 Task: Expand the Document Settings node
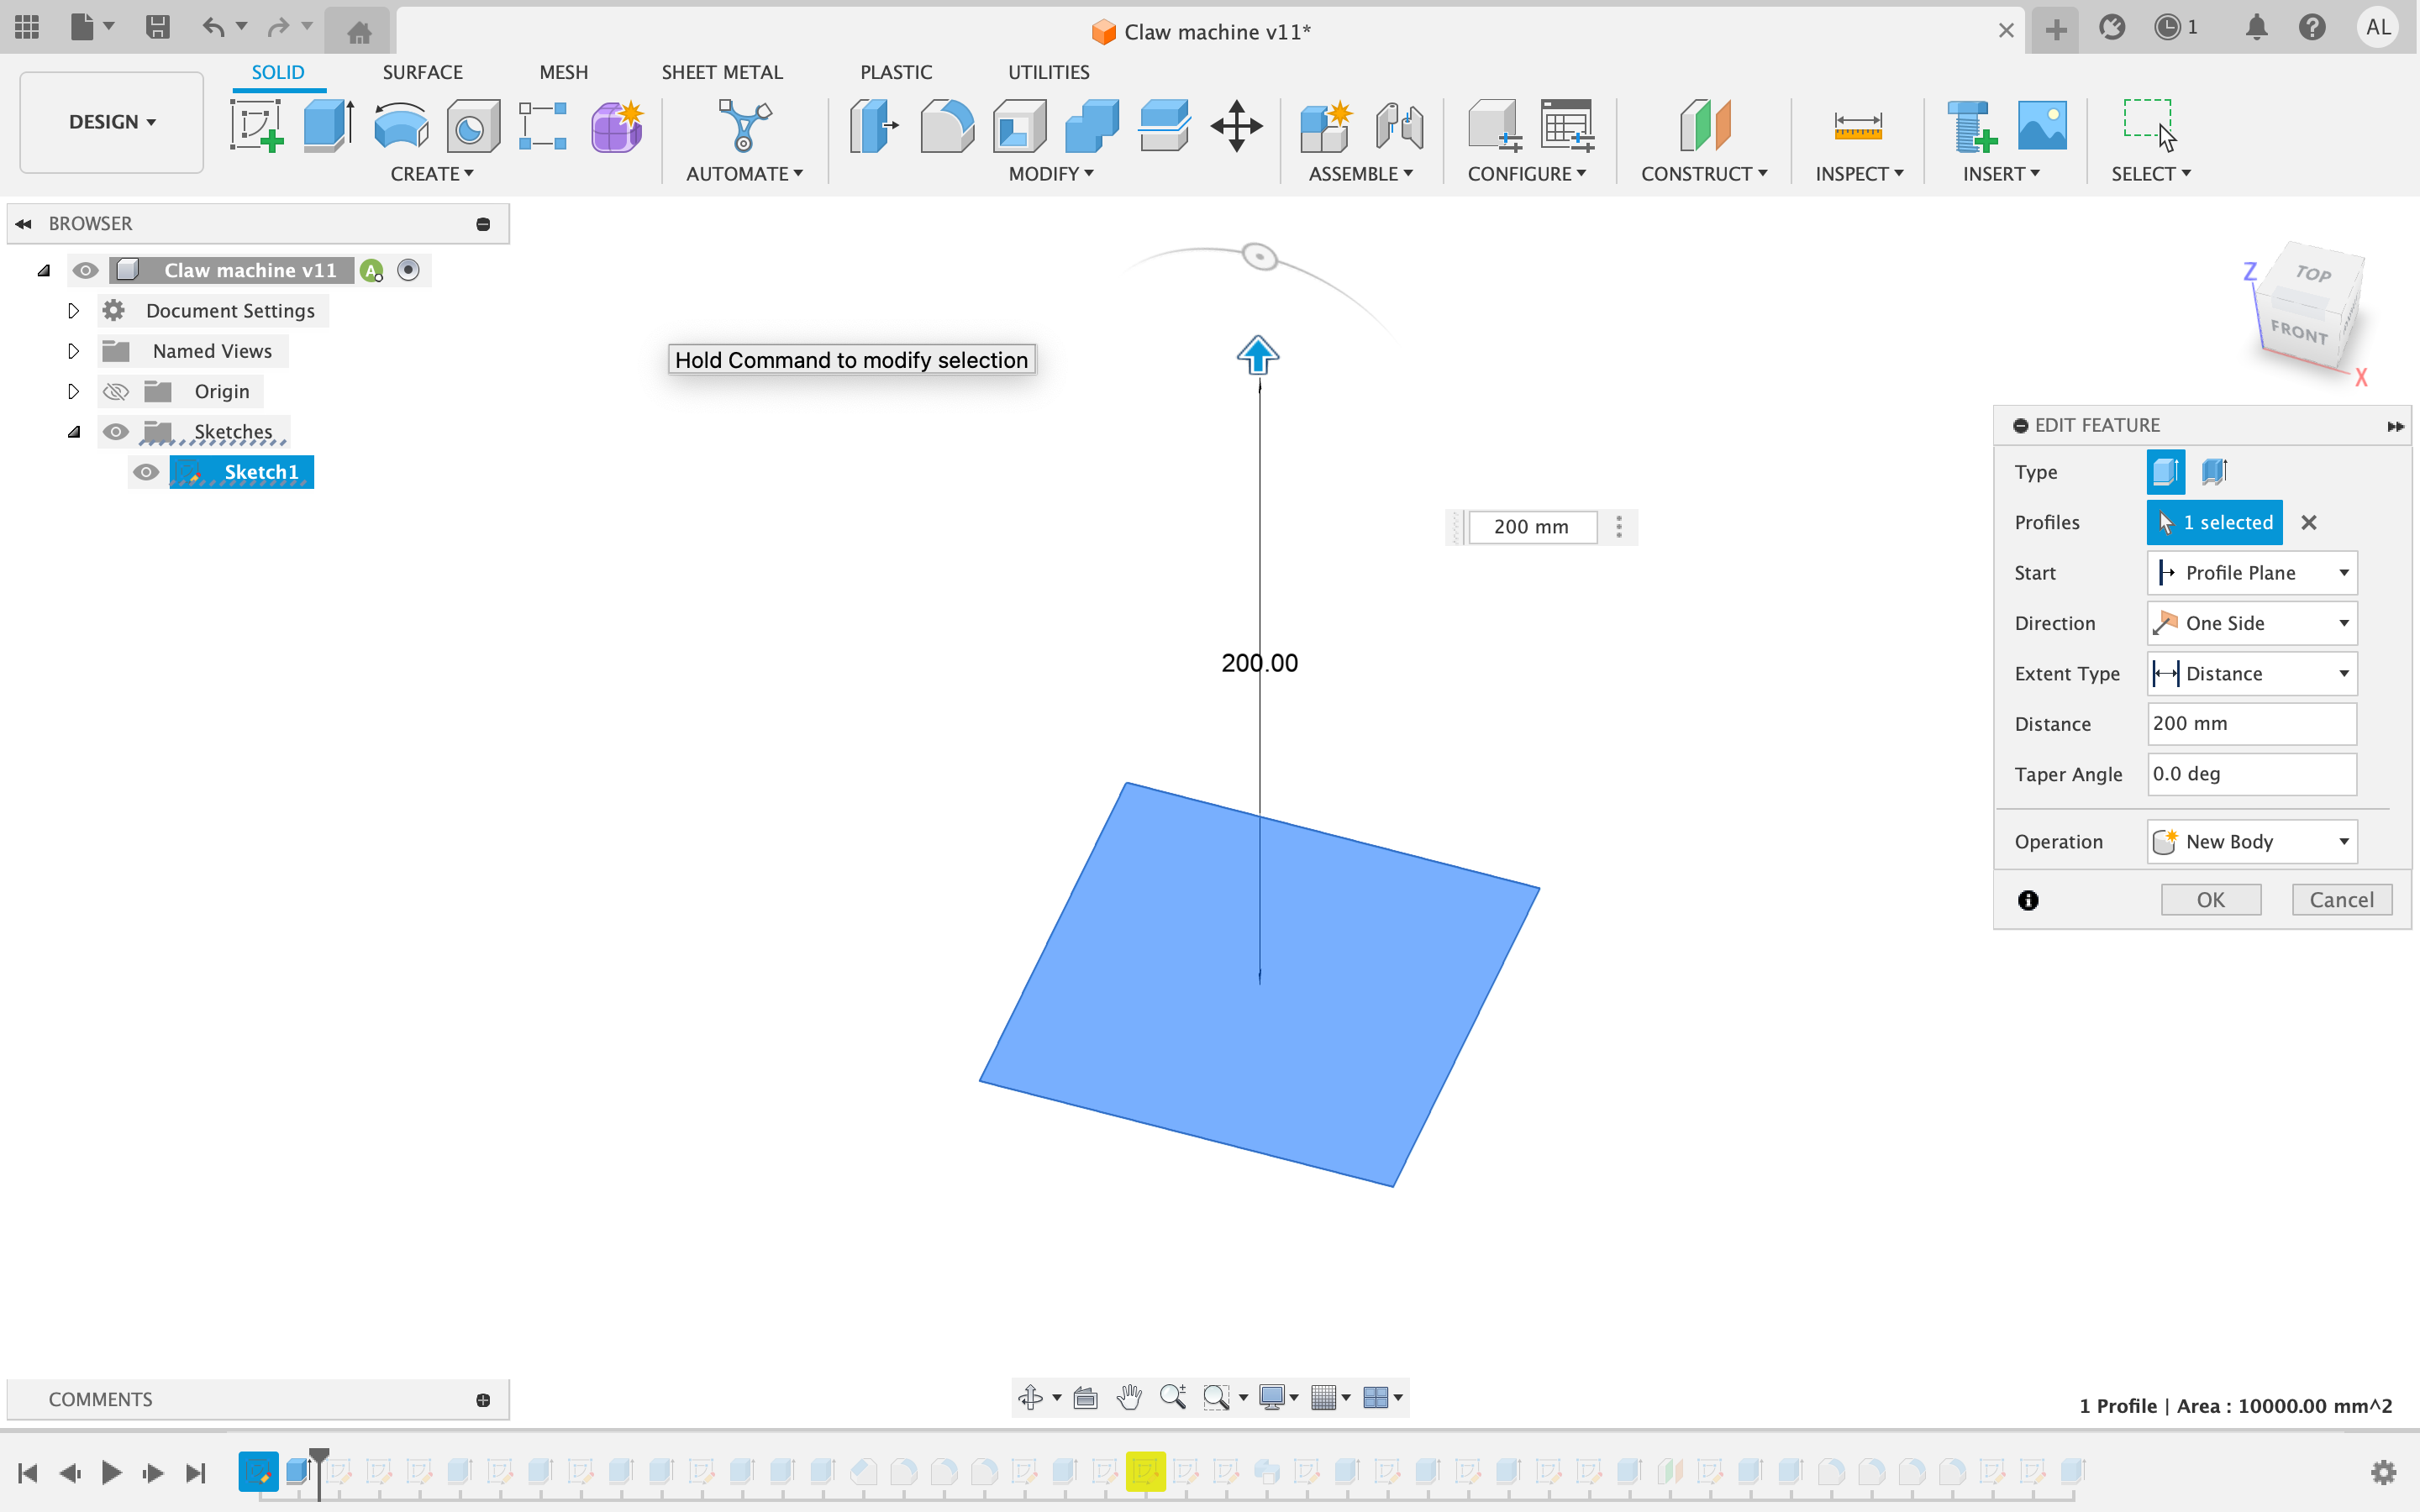click(x=73, y=311)
